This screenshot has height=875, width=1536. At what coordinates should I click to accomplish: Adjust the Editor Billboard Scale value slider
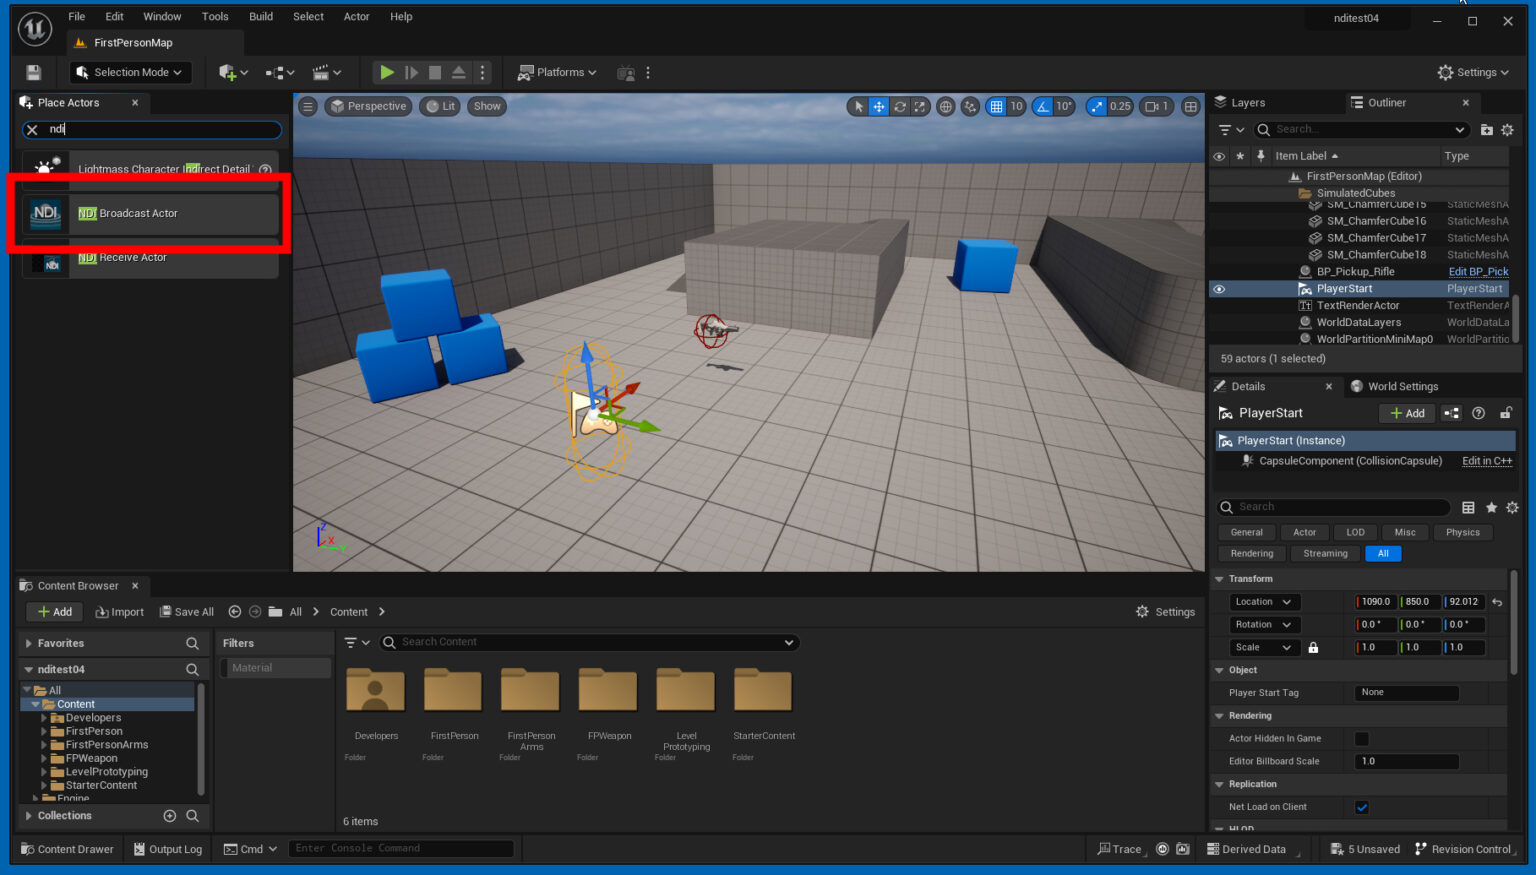(x=1406, y=761)
